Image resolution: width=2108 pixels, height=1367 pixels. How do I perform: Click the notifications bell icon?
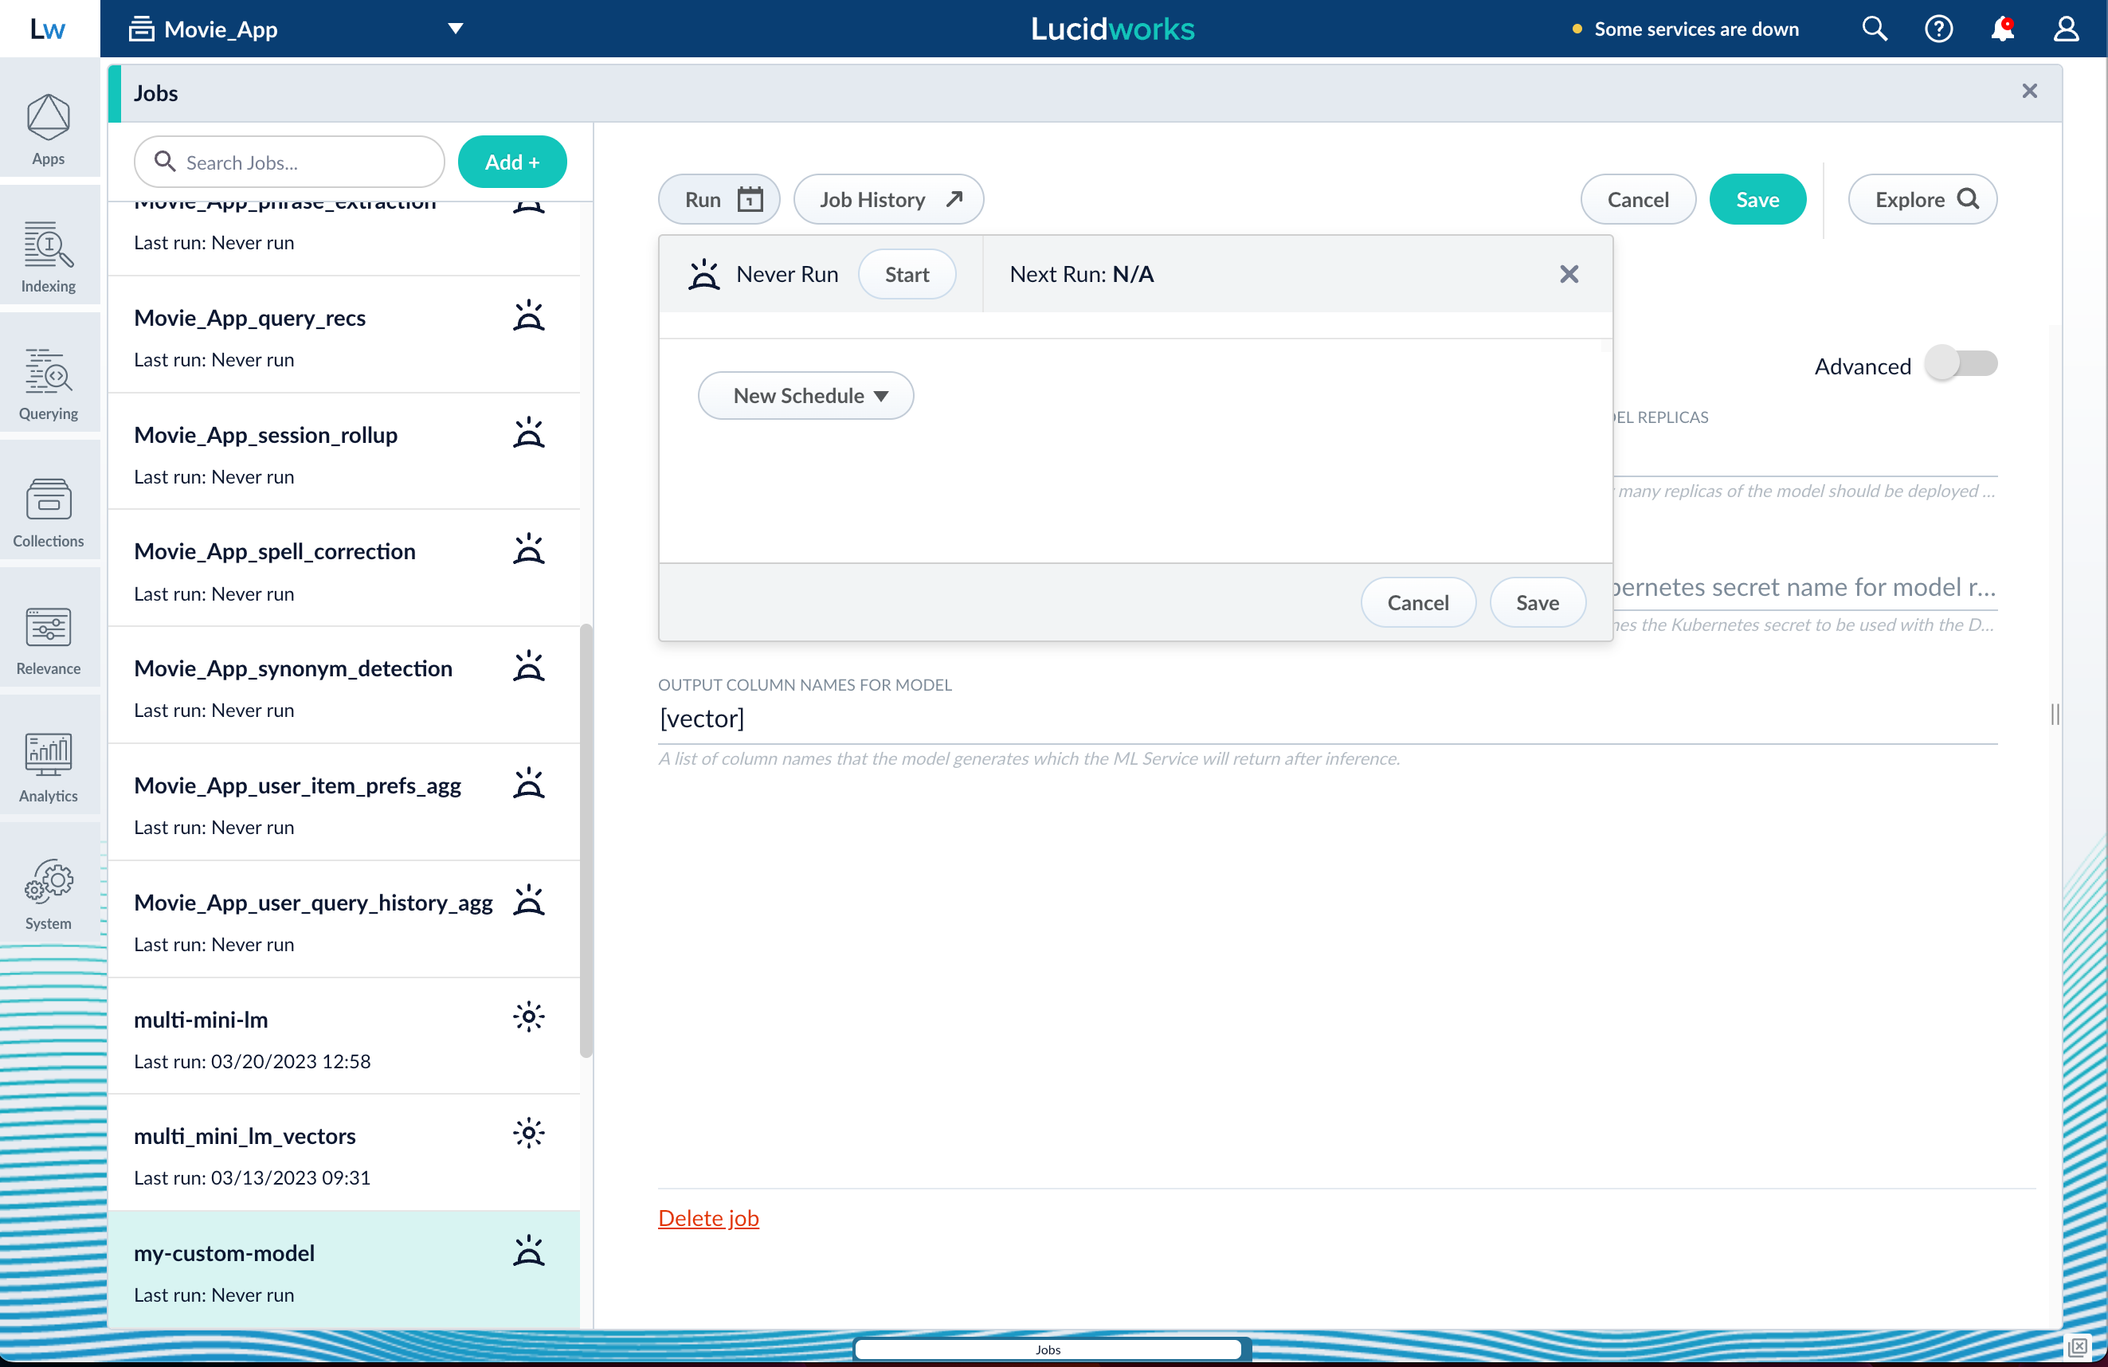2002,29
